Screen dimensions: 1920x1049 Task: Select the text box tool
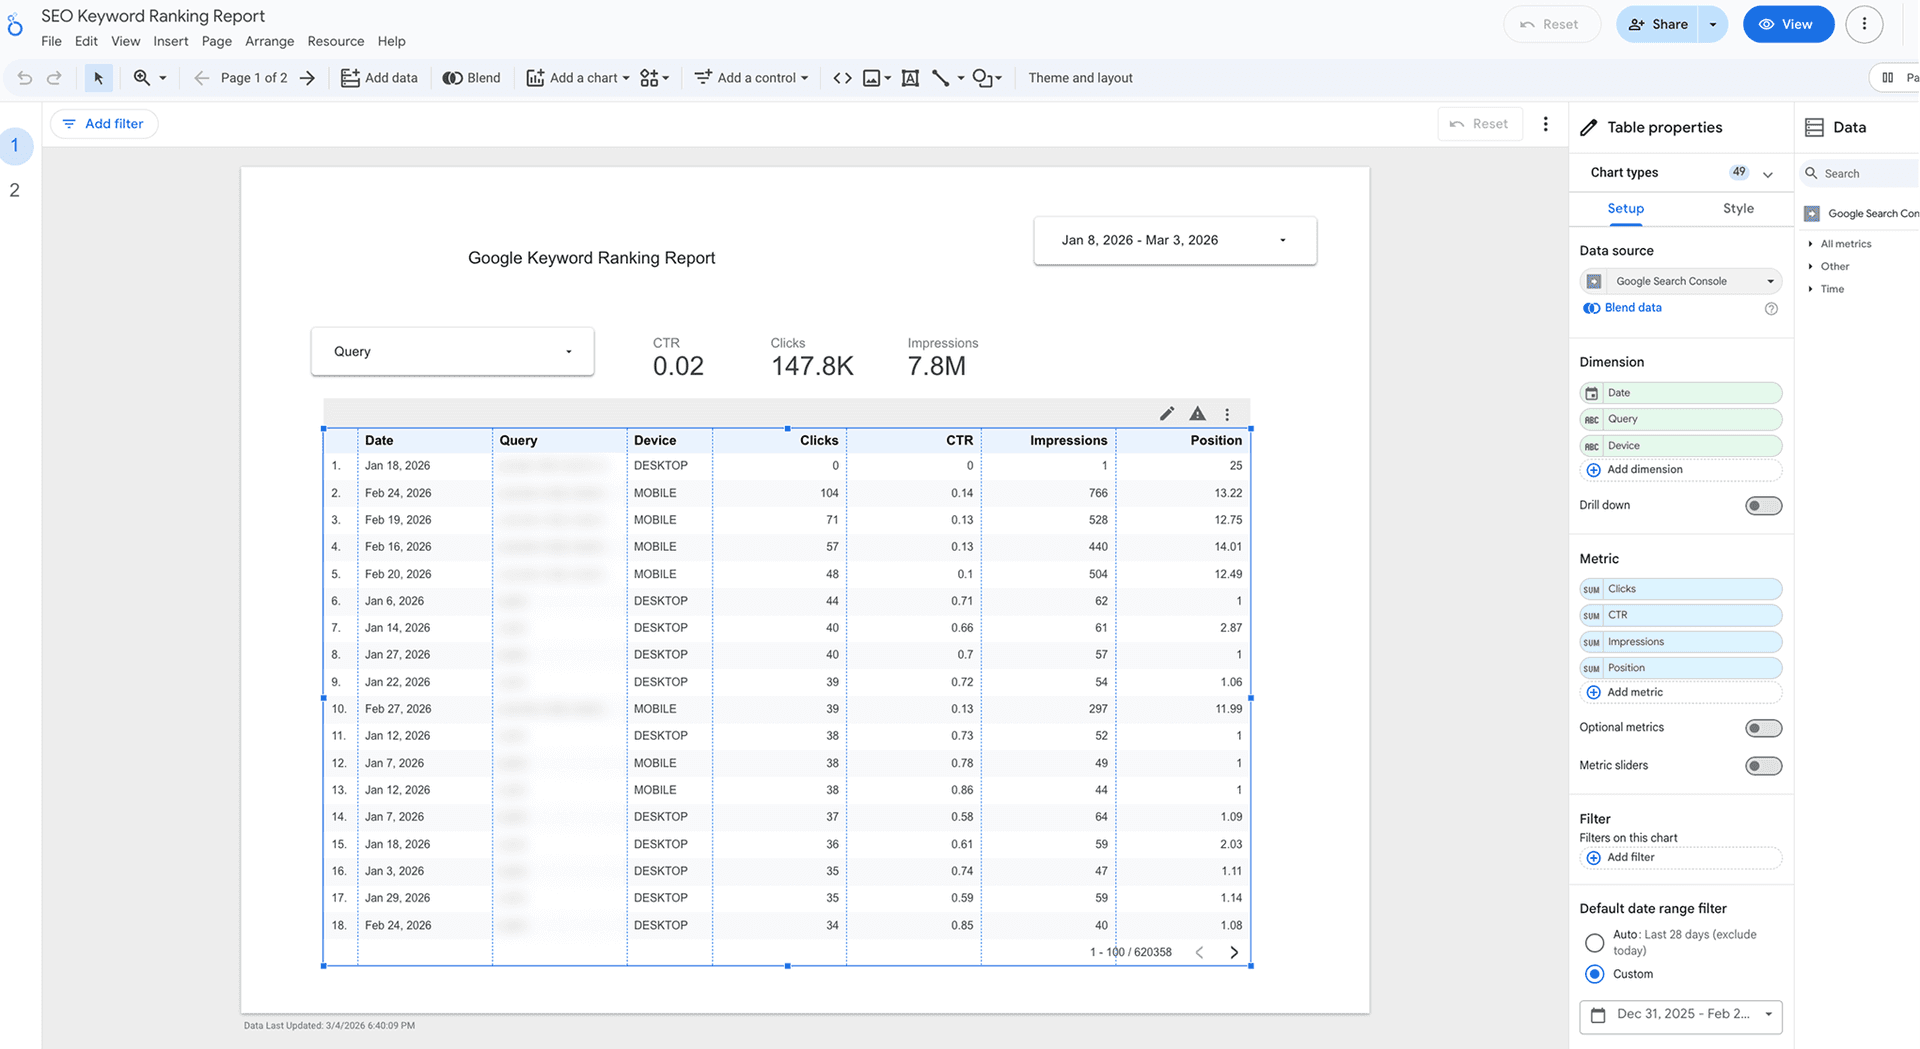click(x=910, y=77)
